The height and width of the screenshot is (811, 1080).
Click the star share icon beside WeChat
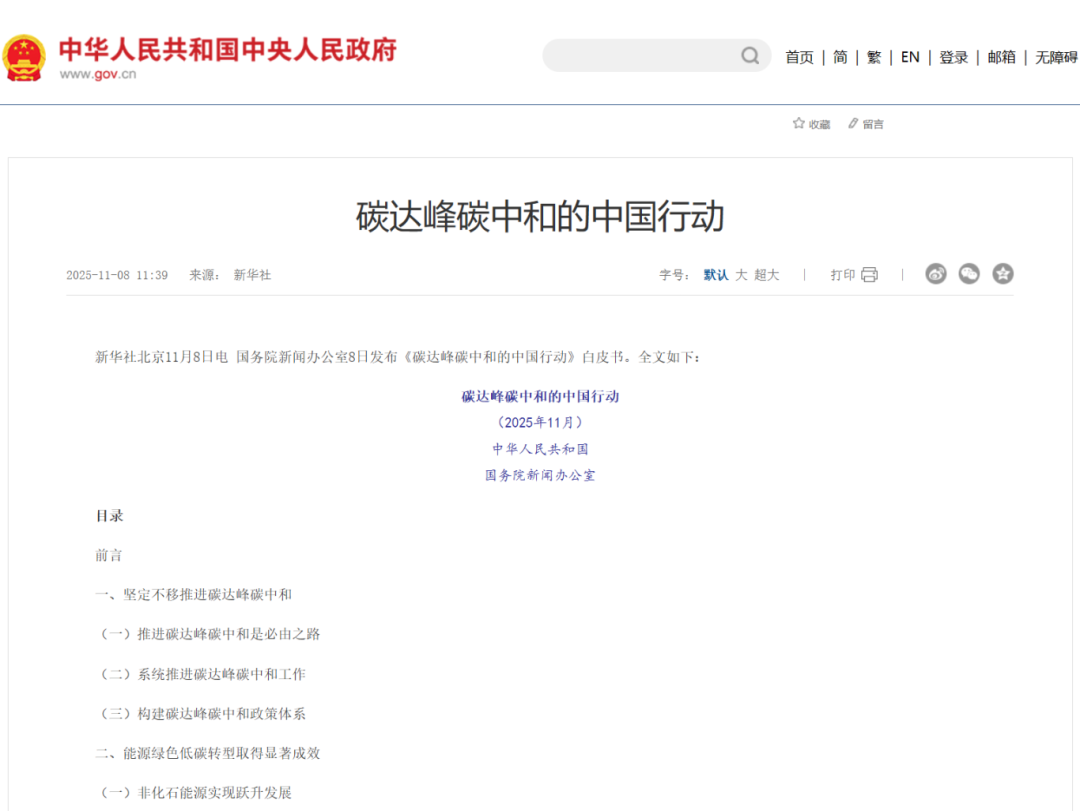tap(1003, 273)
